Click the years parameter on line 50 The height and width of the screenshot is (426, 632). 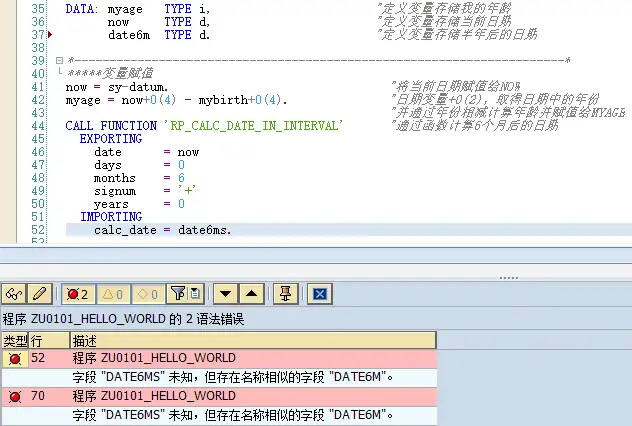pyautogui.click(x=111, y=204)
